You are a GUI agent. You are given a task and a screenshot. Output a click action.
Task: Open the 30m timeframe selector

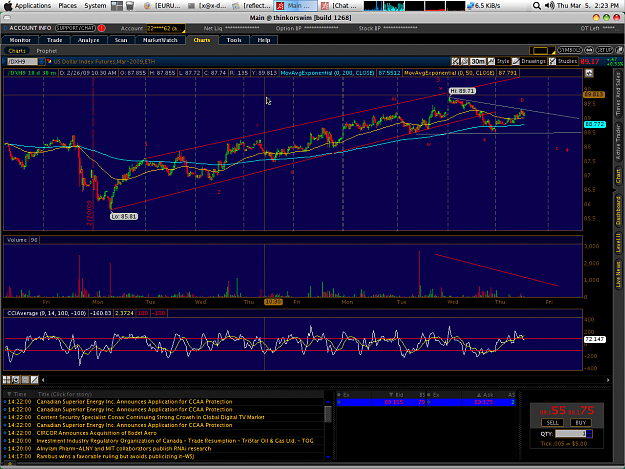(478, 61)
